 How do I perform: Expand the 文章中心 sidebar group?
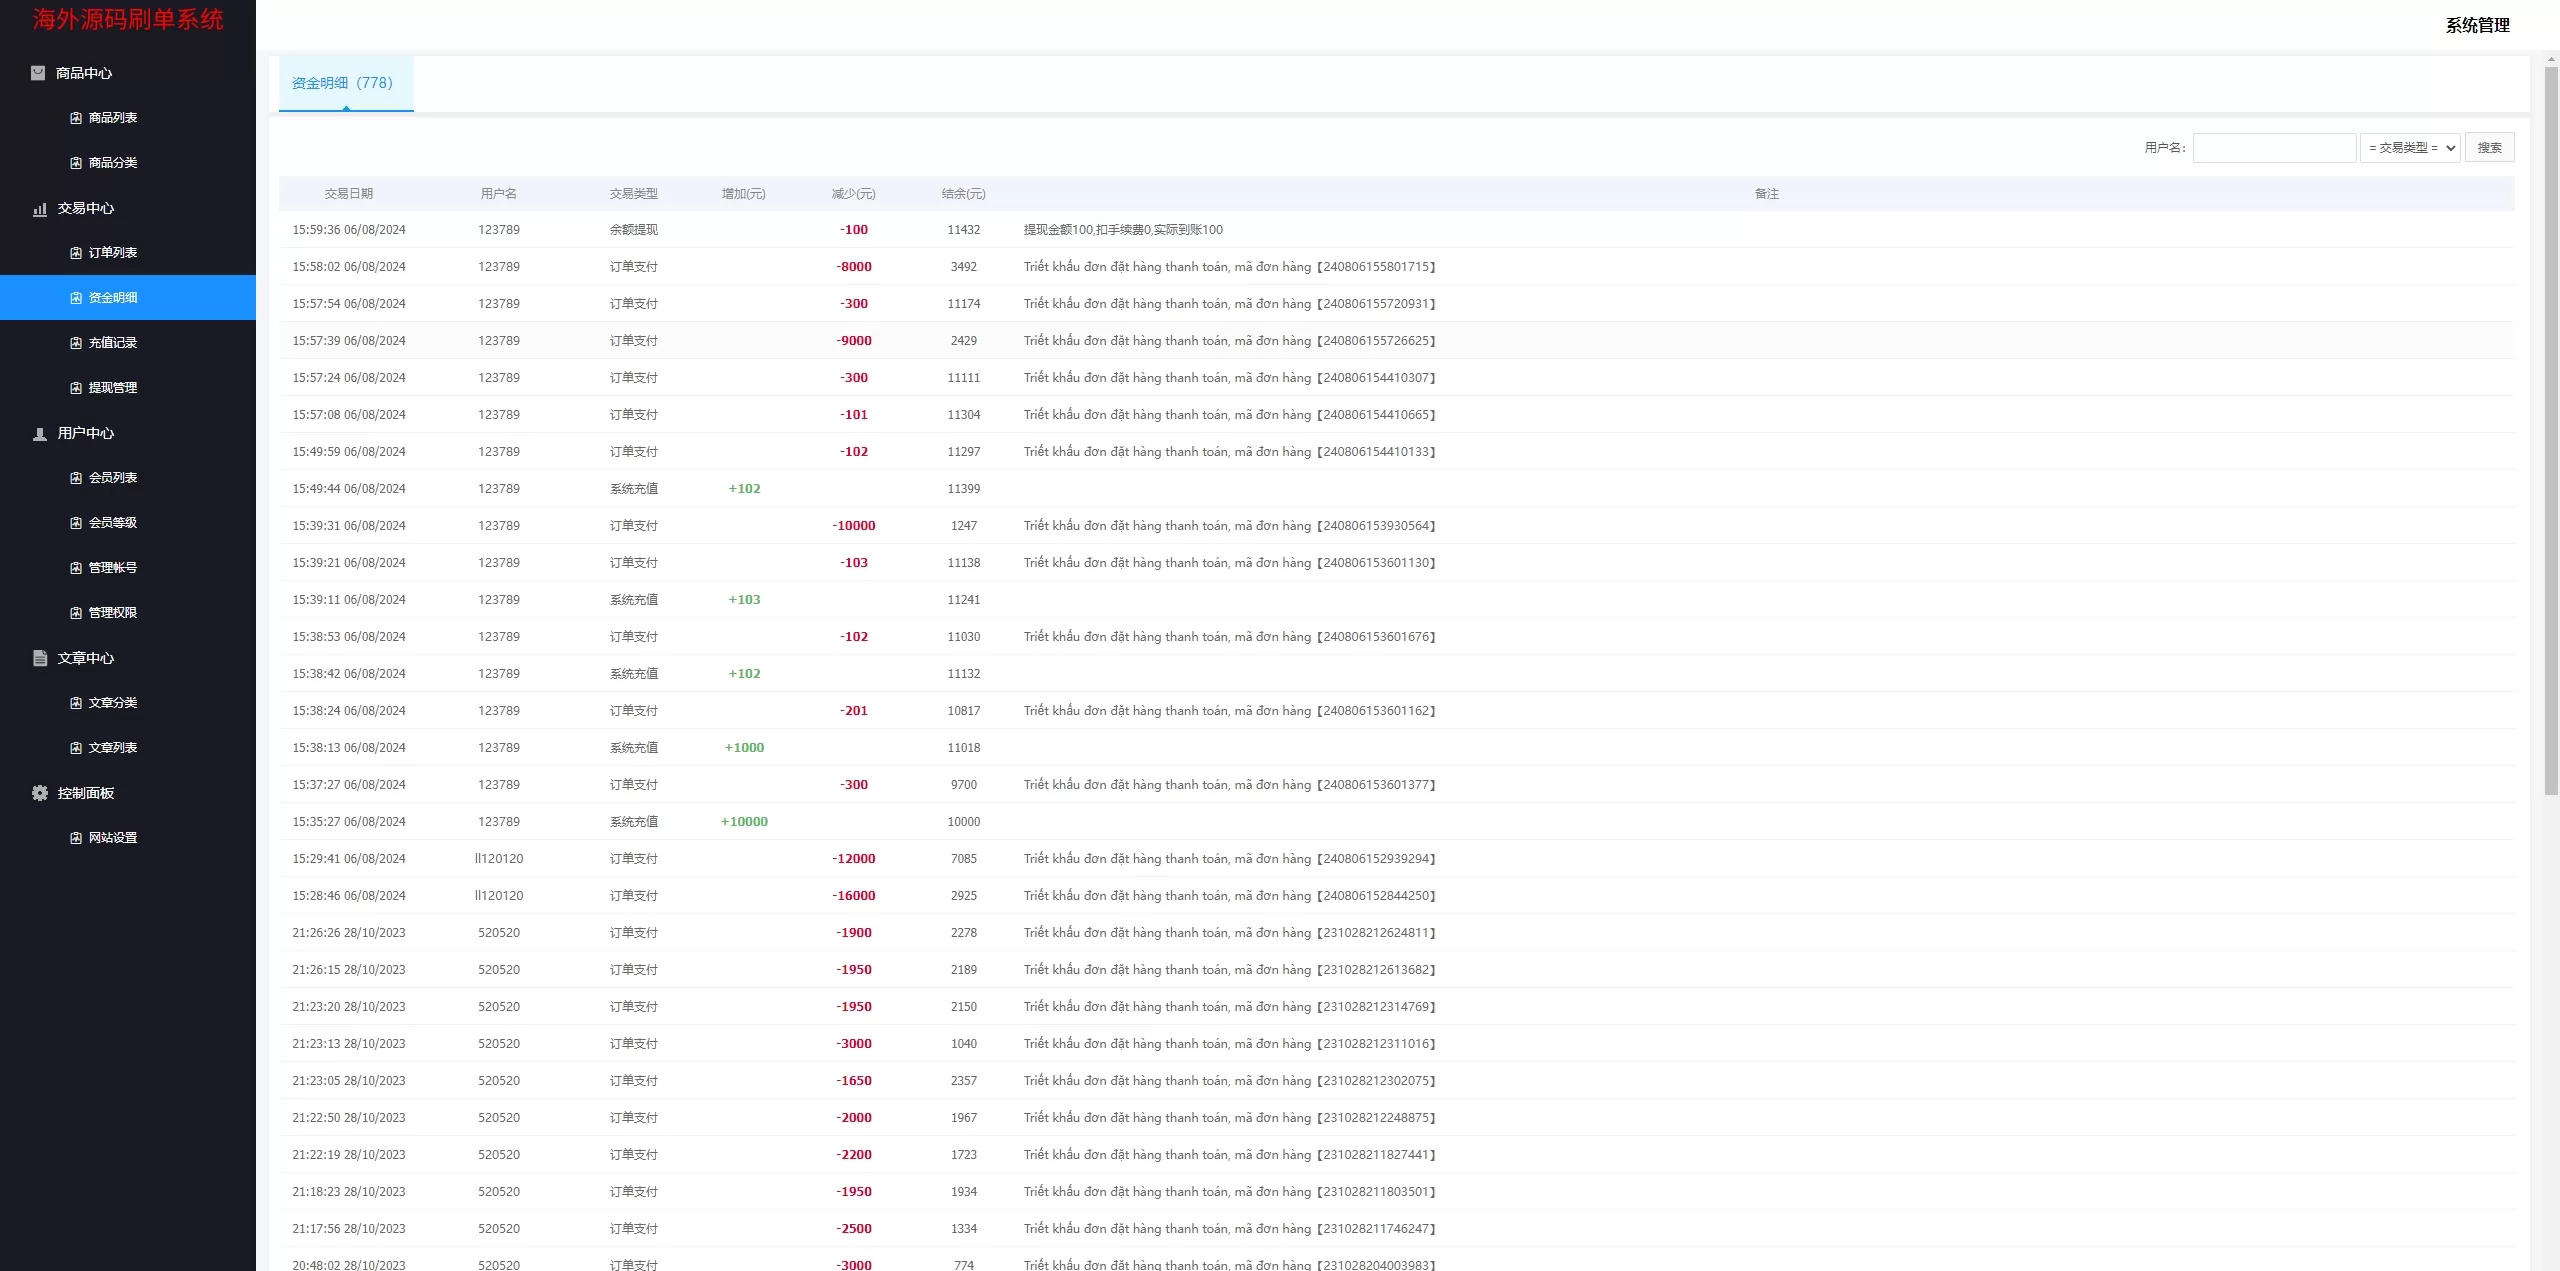coord(86,658)
